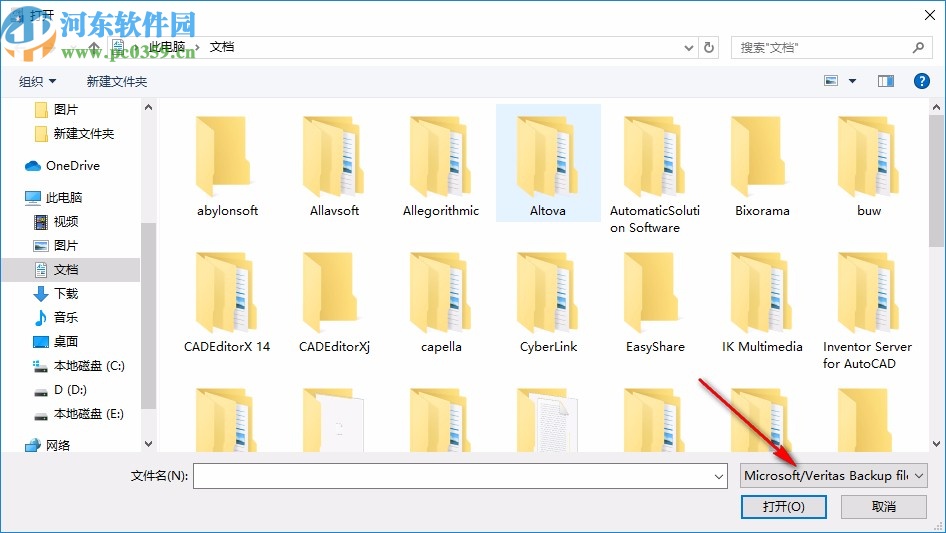Screen dimensions: 946x533
Task: Select the Allegorithmic folder
Action: click(x=441, y=166)
